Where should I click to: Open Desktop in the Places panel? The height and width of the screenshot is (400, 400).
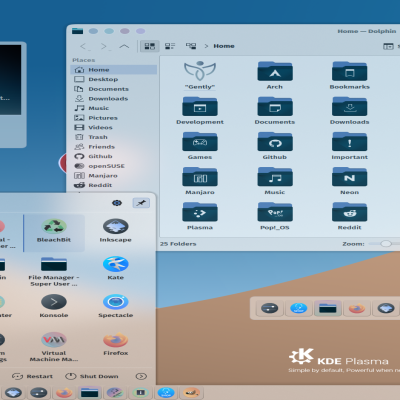(x=114, y=79)
